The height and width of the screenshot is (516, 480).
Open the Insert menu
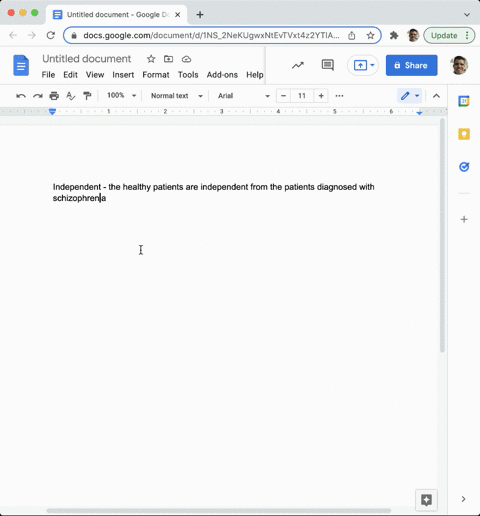coord(123,75)
